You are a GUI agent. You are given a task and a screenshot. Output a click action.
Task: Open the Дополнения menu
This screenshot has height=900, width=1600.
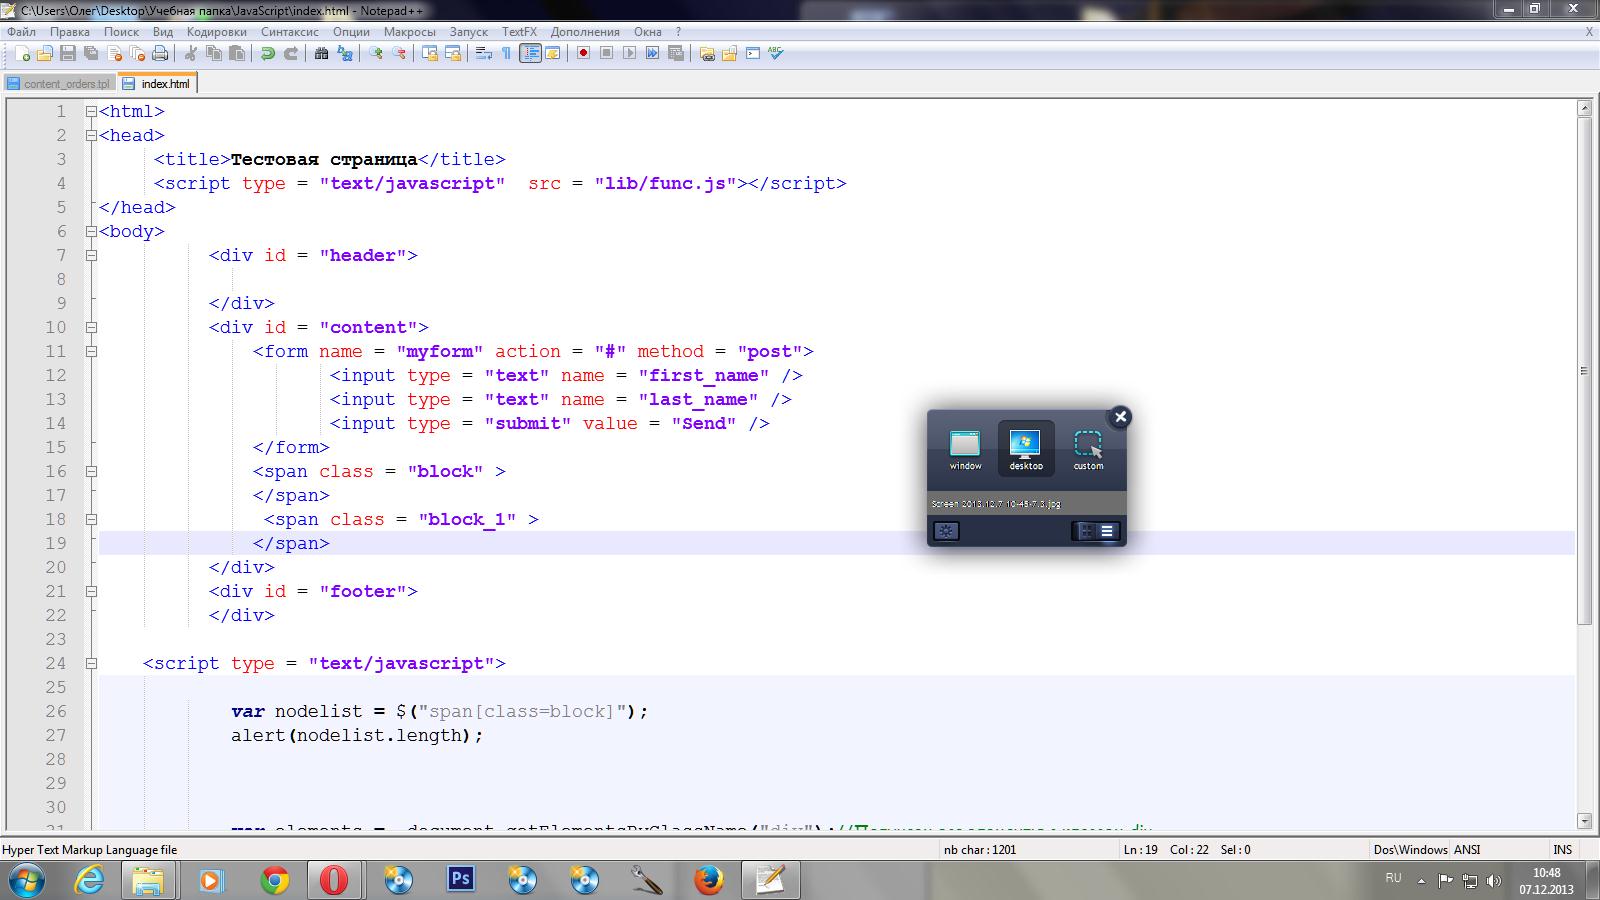tap(585, 31)
